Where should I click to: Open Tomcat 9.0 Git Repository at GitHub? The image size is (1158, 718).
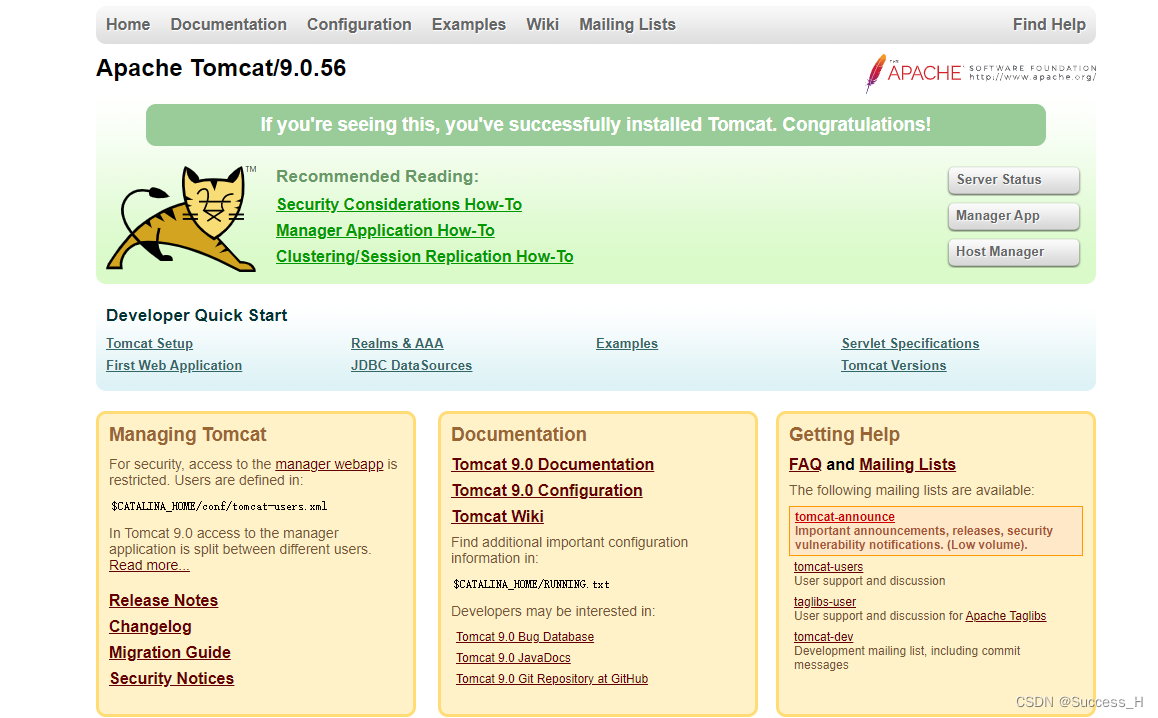[x=552, y=679]
